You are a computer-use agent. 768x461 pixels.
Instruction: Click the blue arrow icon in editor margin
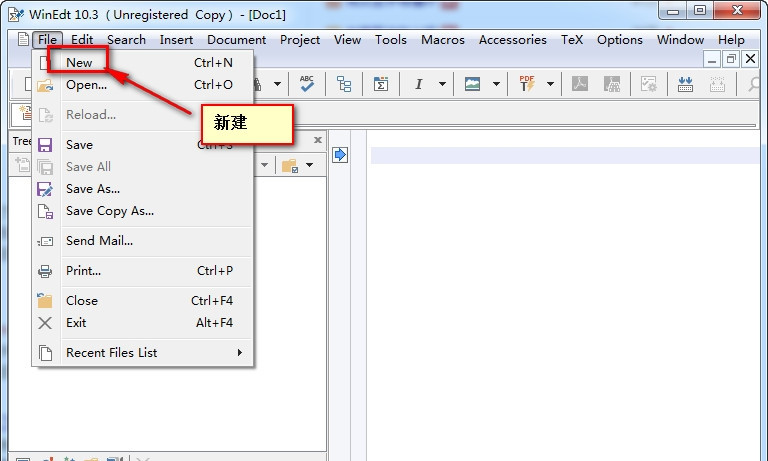click(339, 155)
